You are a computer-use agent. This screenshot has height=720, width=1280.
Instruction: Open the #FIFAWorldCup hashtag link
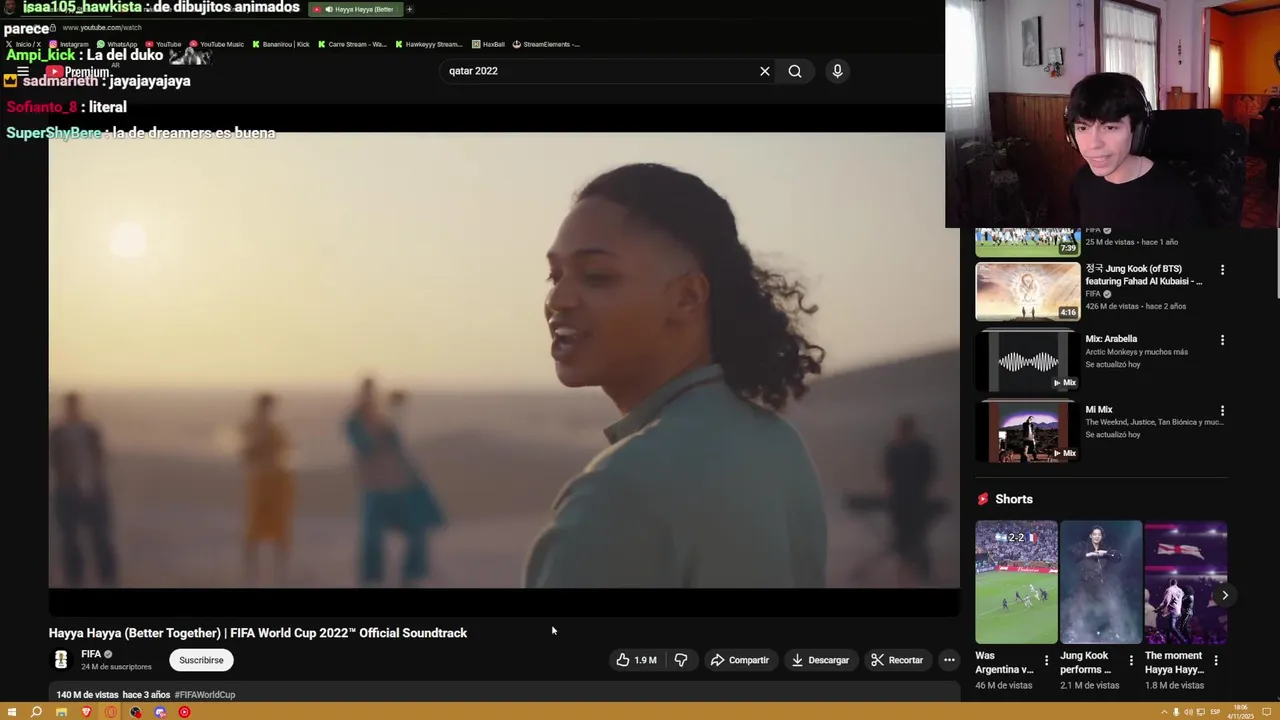[x=205, y=695]
